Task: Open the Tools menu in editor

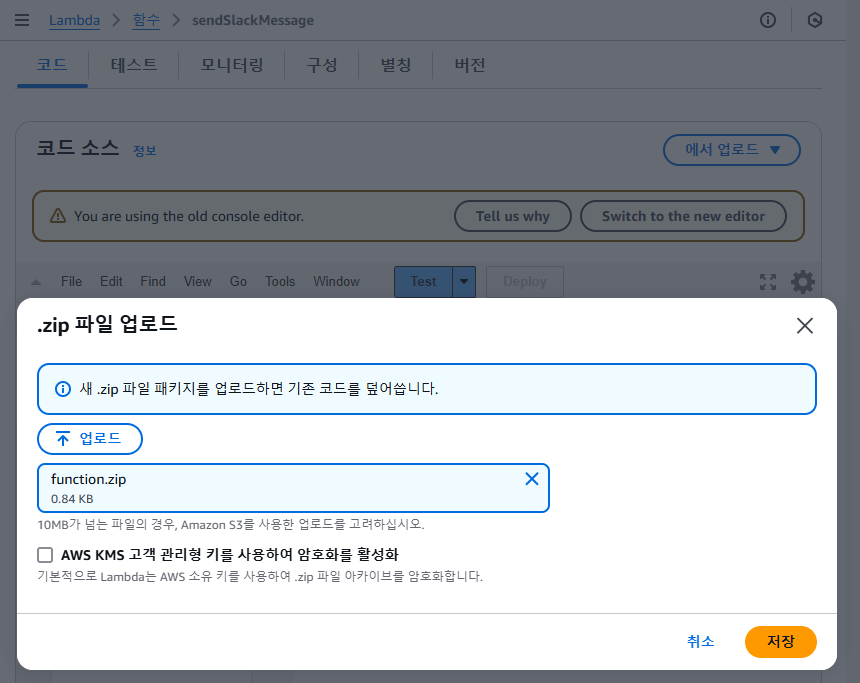Action: [x=280, y=281]
